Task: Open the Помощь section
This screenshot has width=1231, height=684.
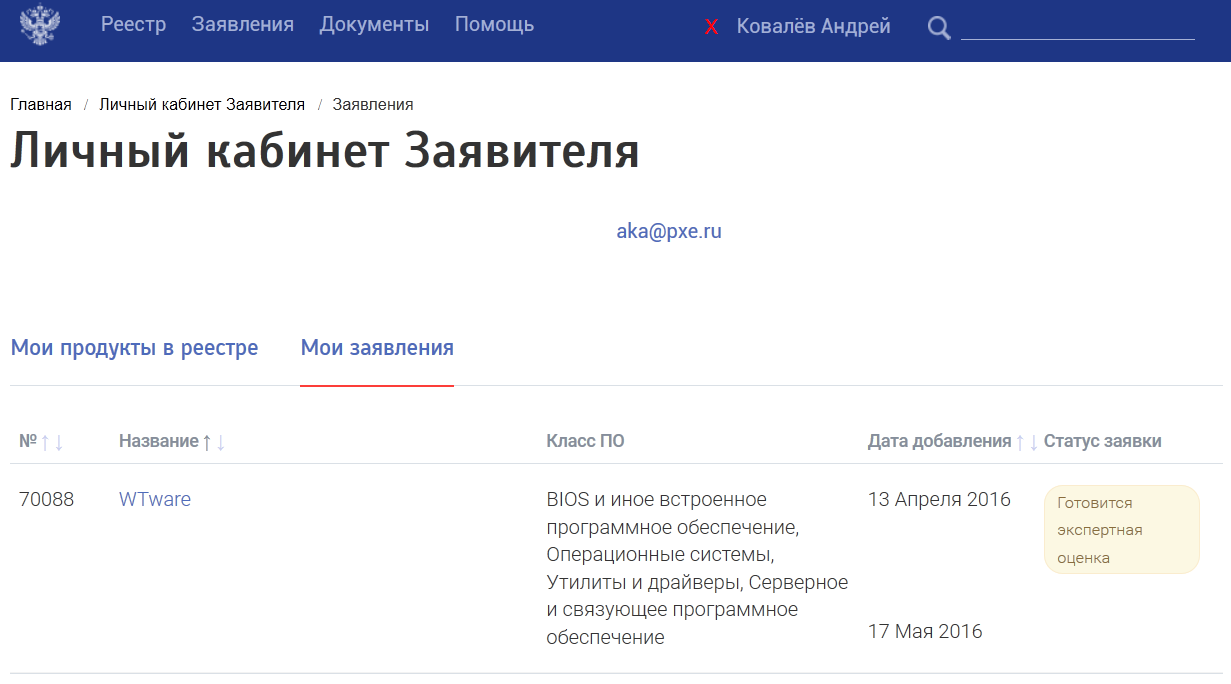Action: (494, 25)
